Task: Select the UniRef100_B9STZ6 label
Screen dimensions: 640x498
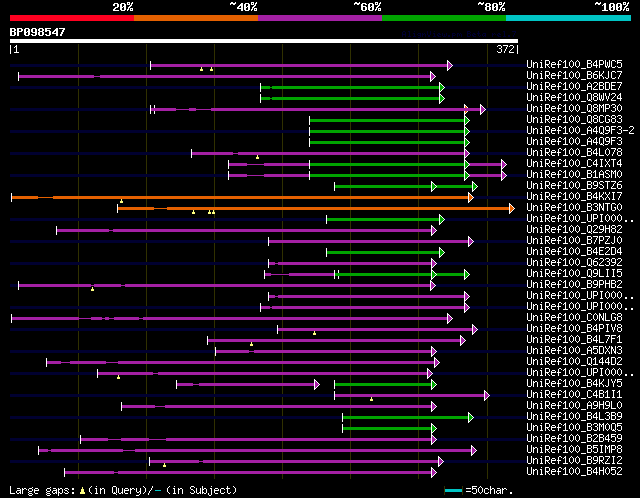Action: coord(574,185)
